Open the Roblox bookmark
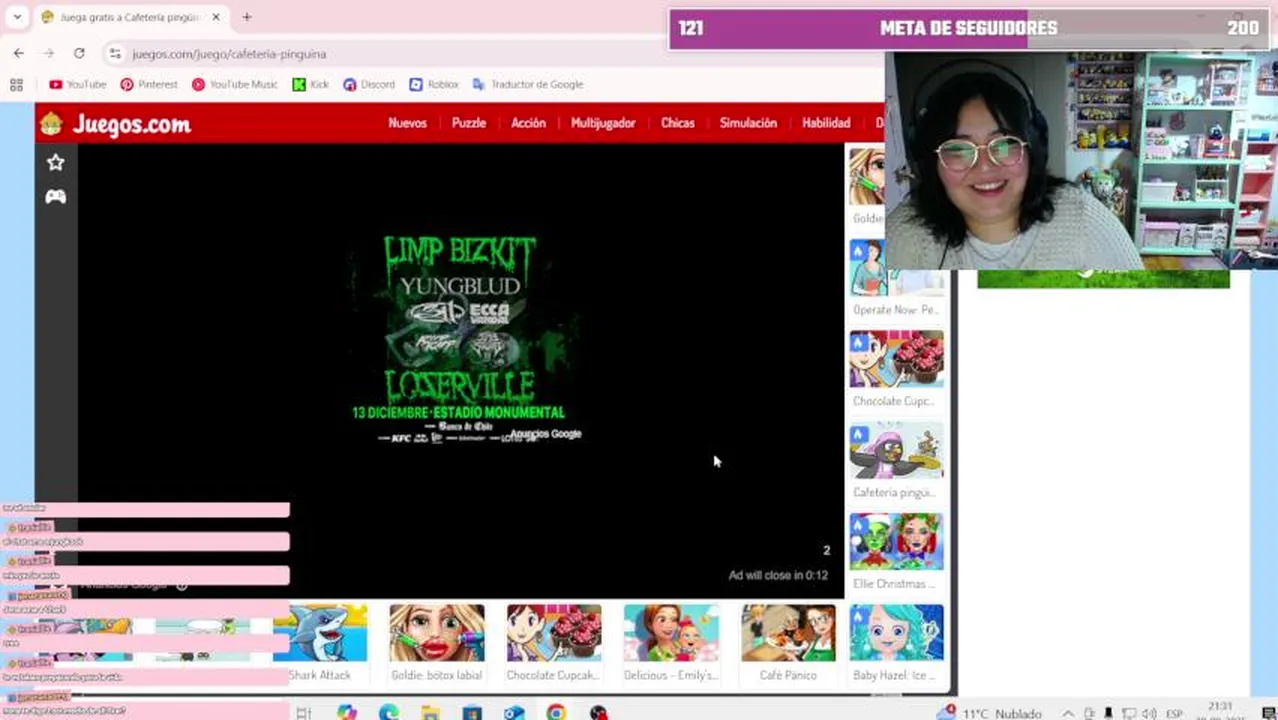The width and height of the screenshot is (1278, 720). click(433, 85)
